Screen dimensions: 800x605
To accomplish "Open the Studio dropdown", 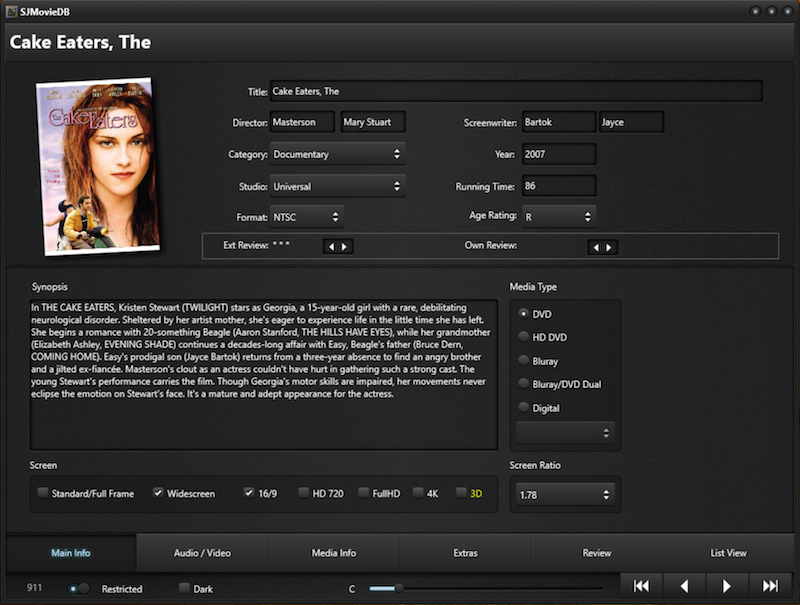I will tap(337, 186).
